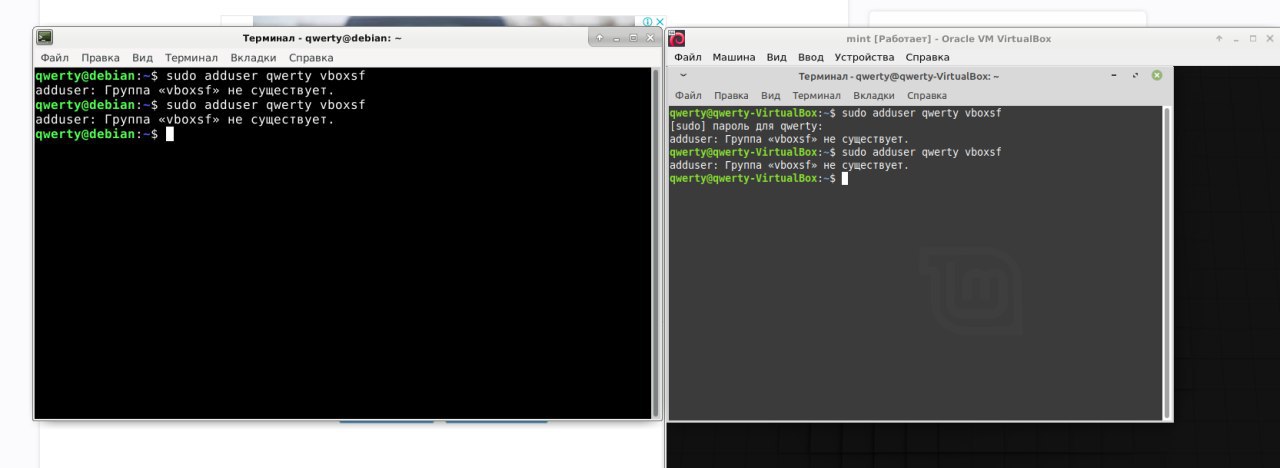Open Ввод menu in VirtualBox
Image resolution: width=1280 pixels, height=468 pixels.
811,57
